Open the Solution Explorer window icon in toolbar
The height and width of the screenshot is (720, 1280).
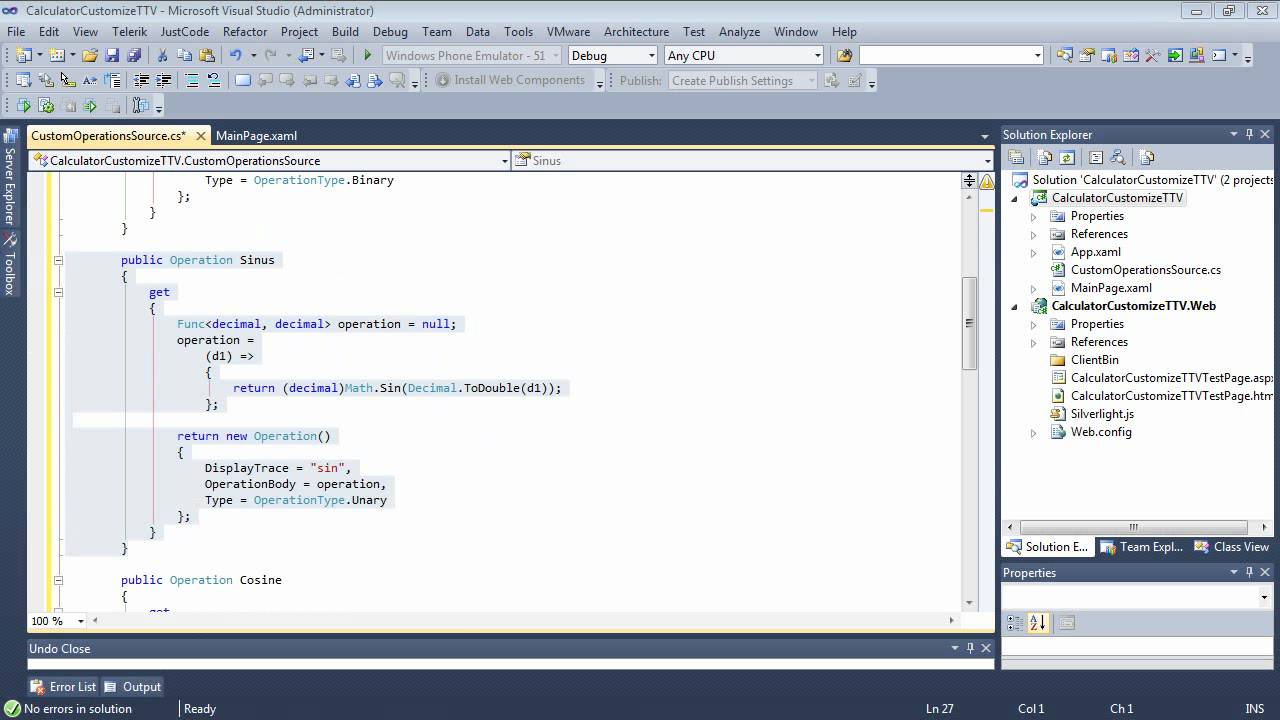point(1065,56)
